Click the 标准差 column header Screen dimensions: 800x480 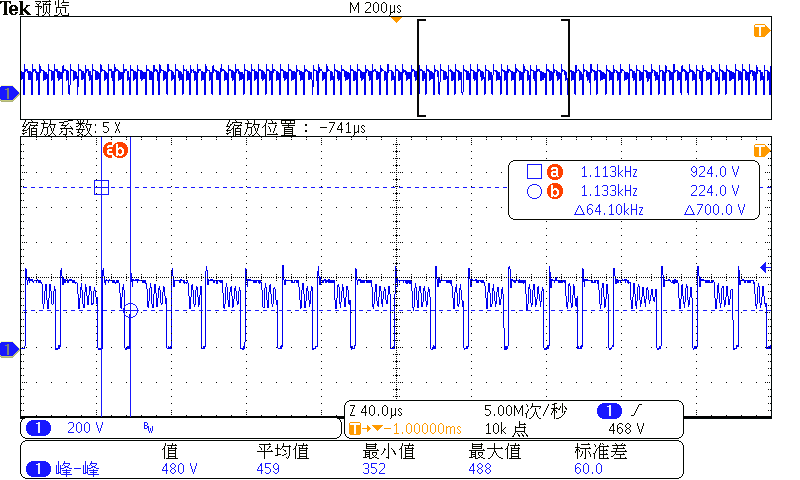click(601, 451)
